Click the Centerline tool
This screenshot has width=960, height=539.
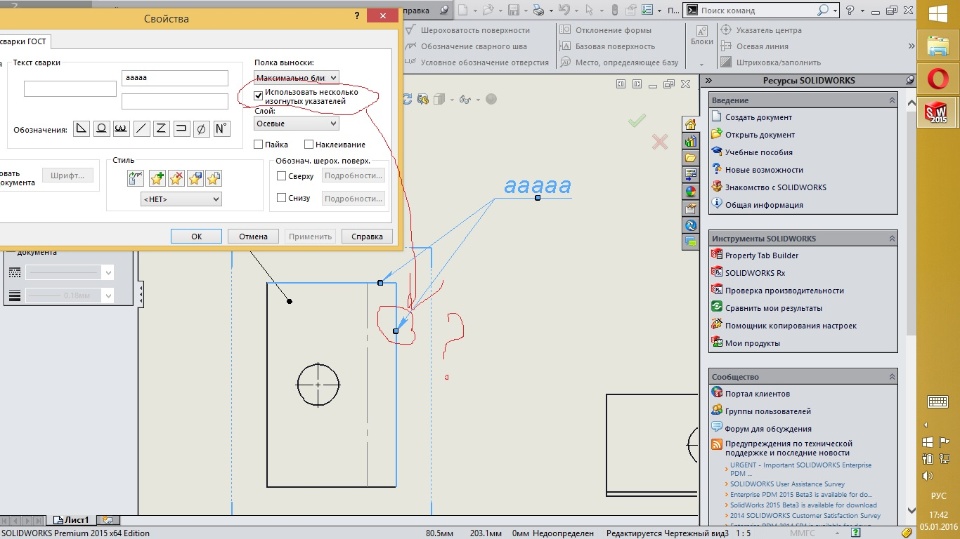click(x=755, y=46)
